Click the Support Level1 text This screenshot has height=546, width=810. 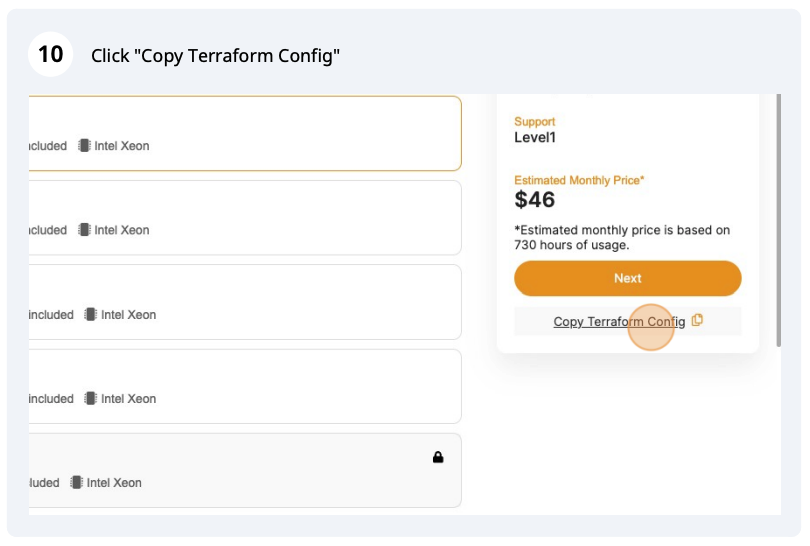click(535, 137)
